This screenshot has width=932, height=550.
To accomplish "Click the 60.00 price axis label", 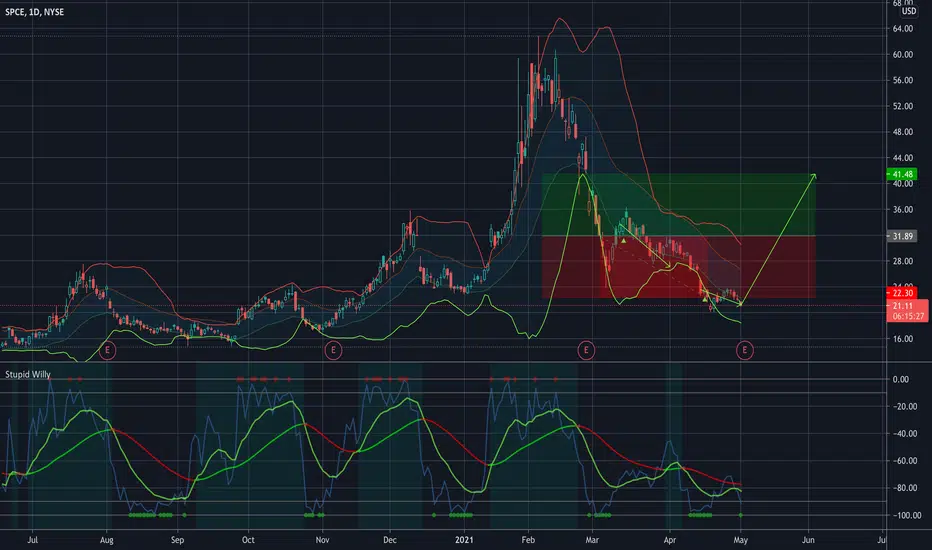I will click(902, 54).
